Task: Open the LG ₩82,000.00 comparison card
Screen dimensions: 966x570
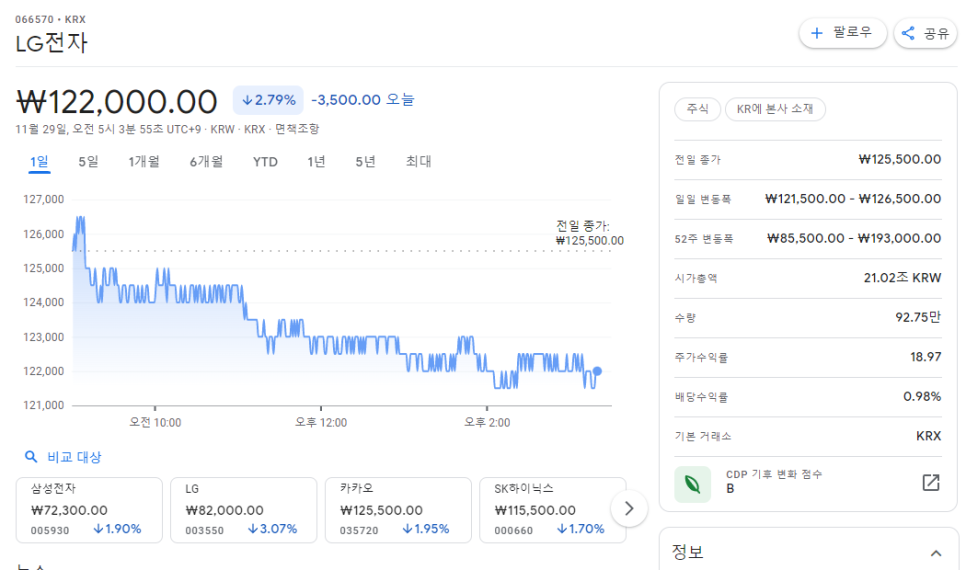Action: pyautogui.click(x=243, y=510)
